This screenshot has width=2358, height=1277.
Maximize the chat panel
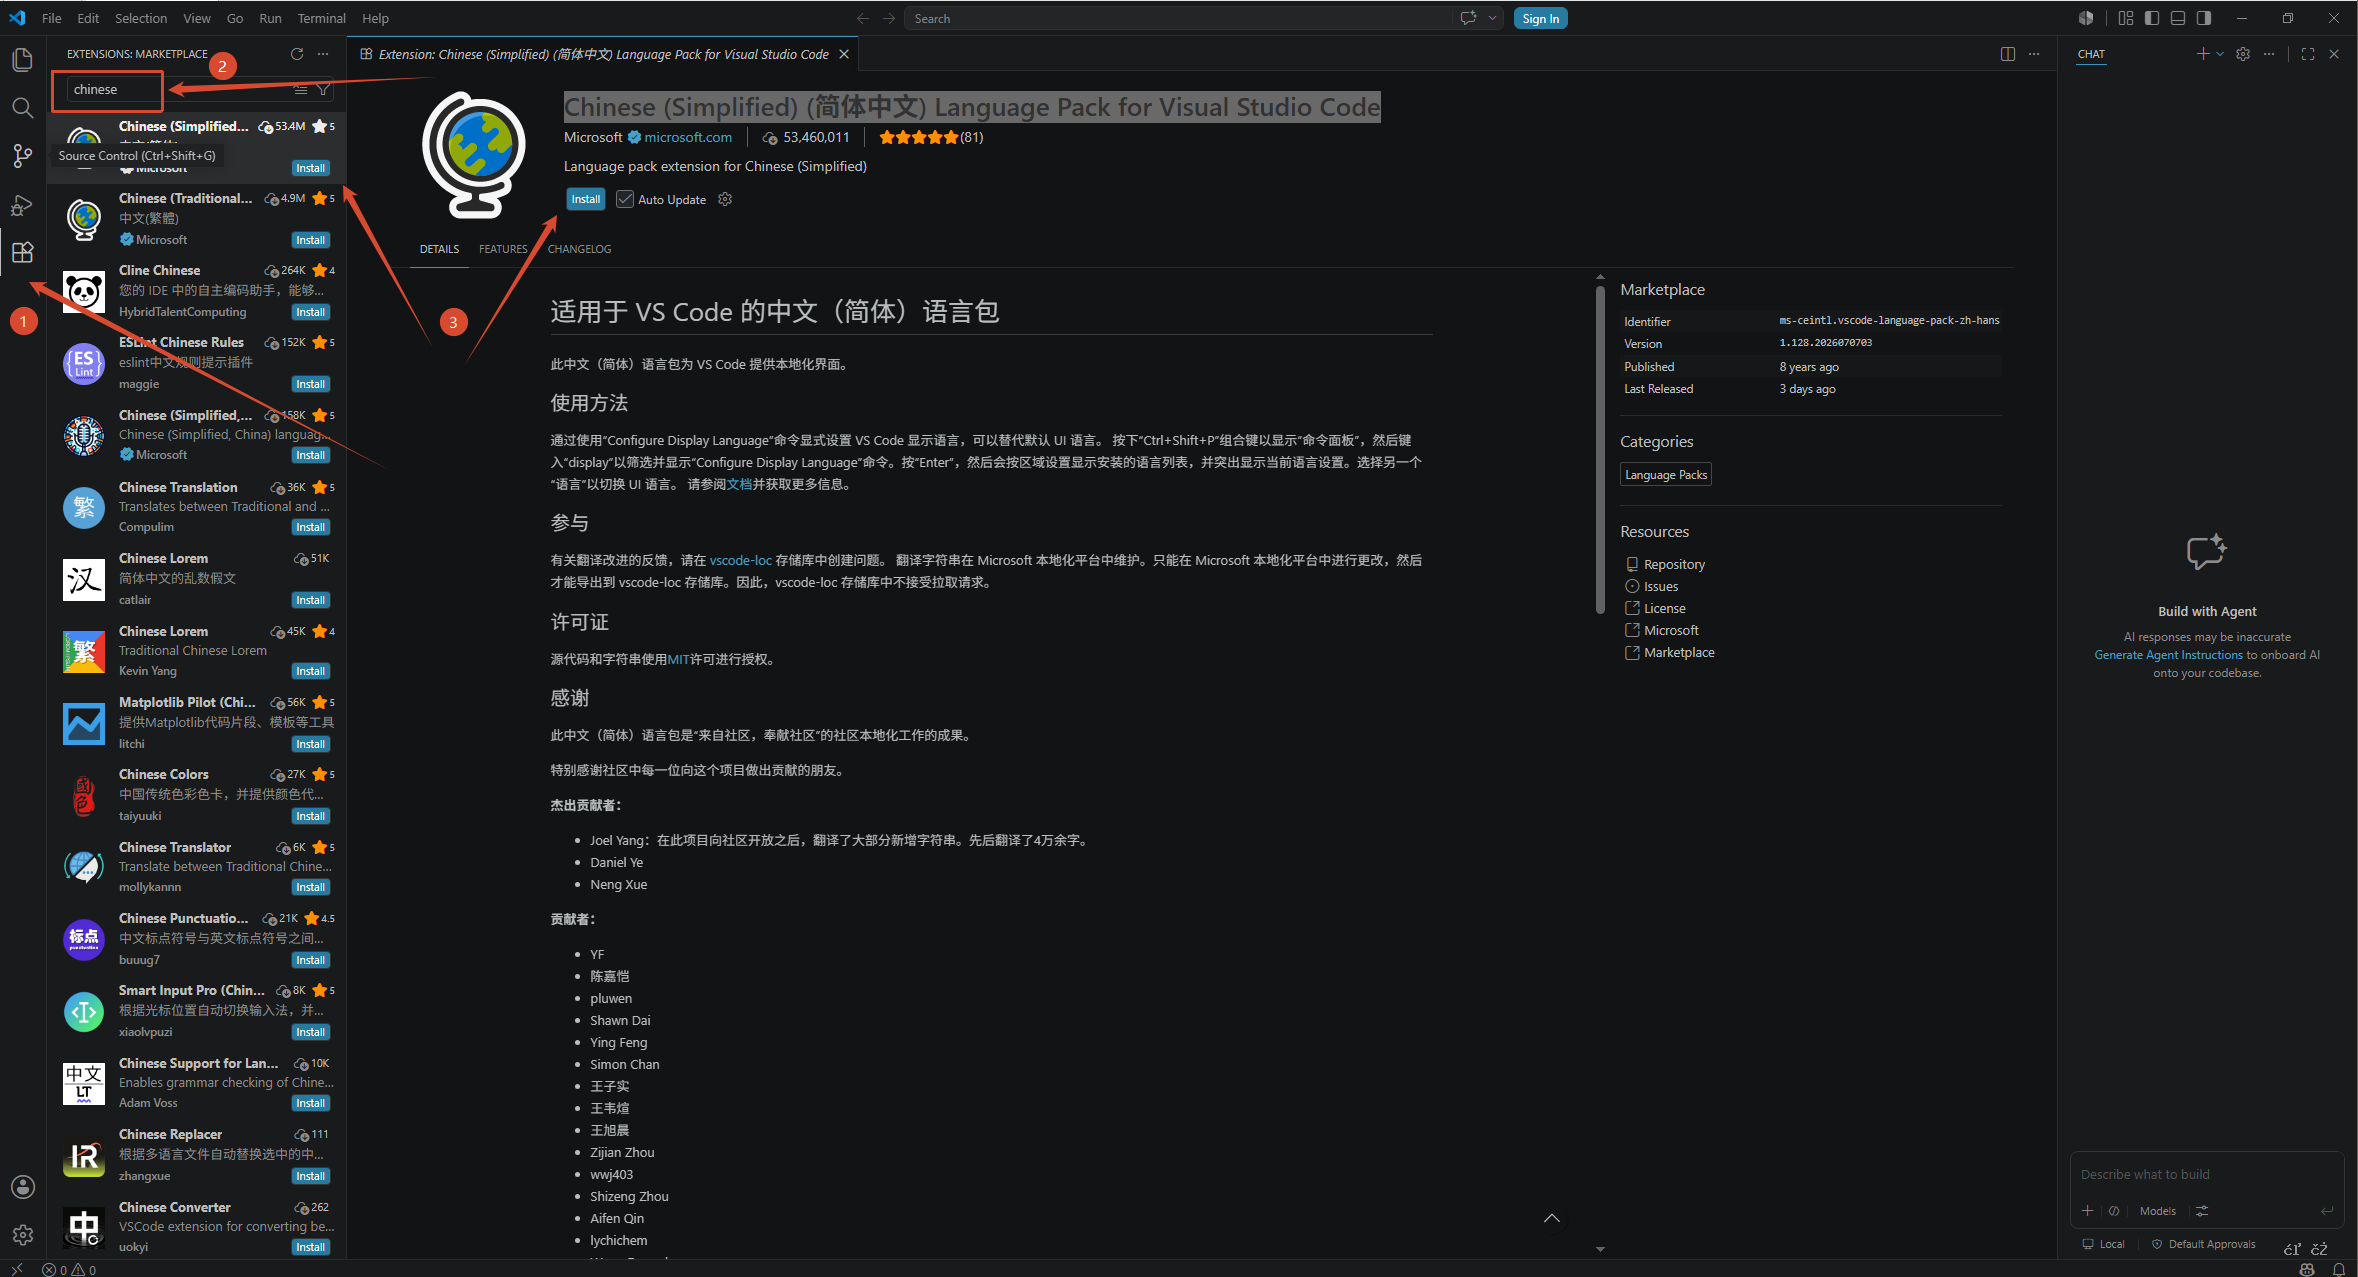coord(2308,54)
